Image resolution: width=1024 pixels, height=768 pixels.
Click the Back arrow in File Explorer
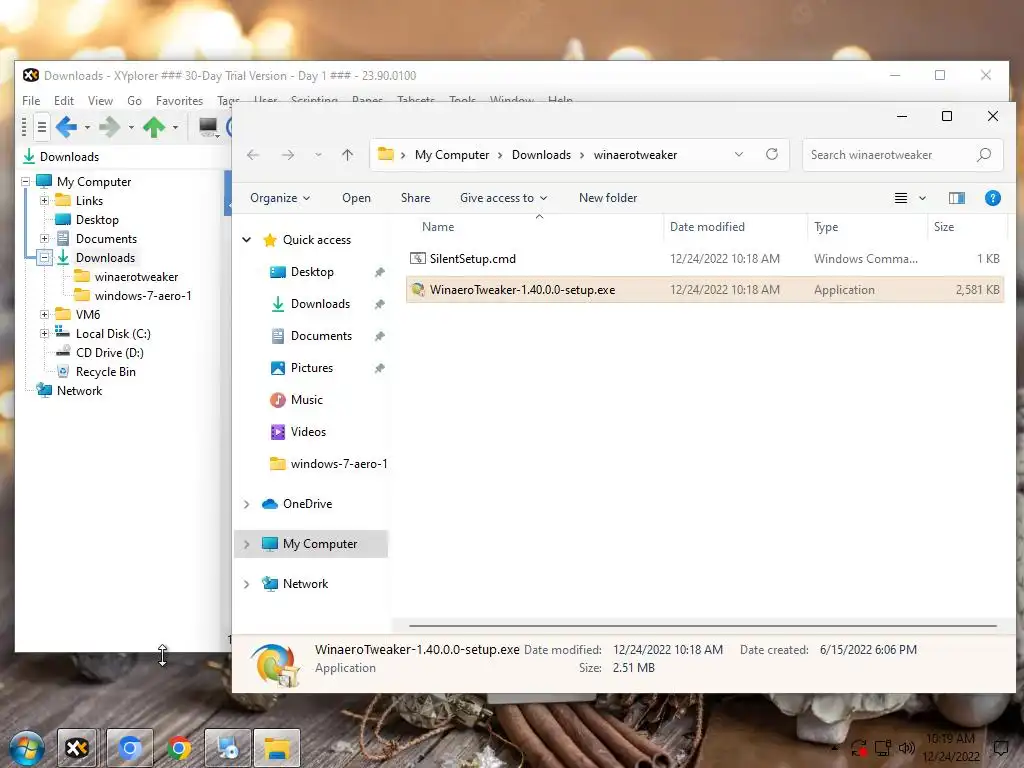[x=253, y=155]
